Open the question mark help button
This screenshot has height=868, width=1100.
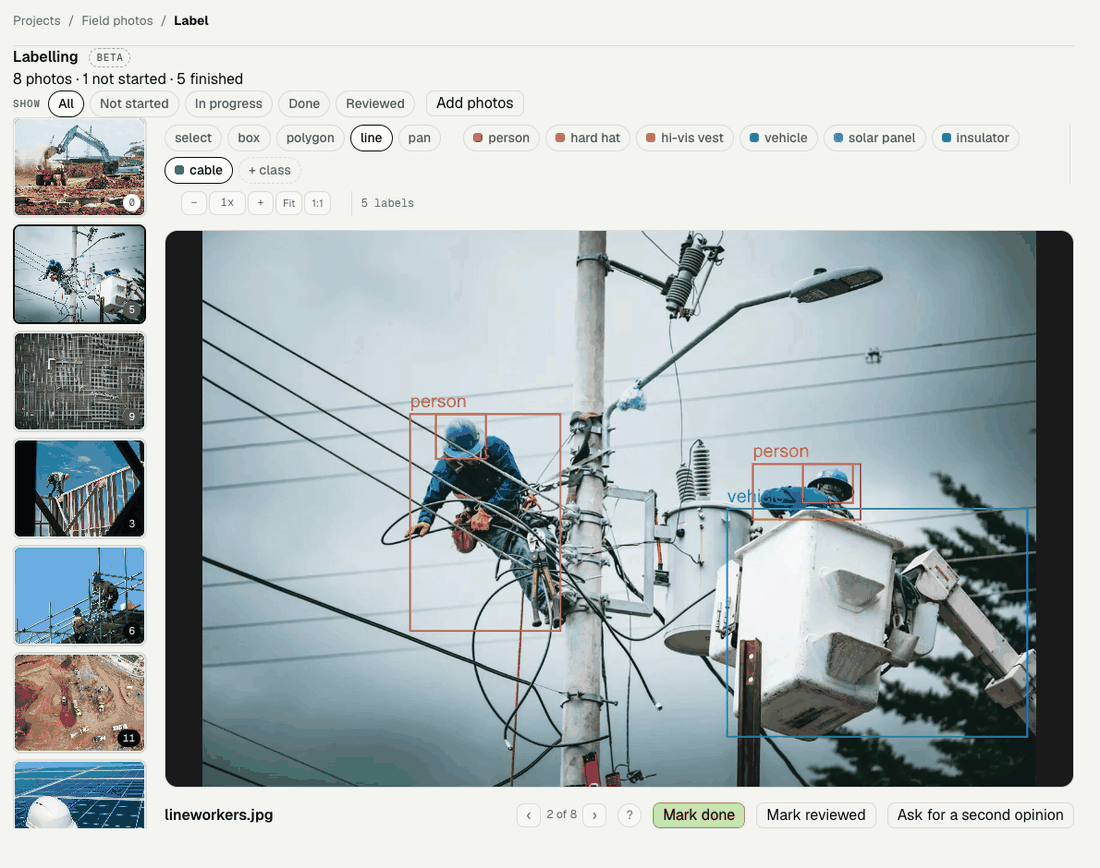point(629,815)
